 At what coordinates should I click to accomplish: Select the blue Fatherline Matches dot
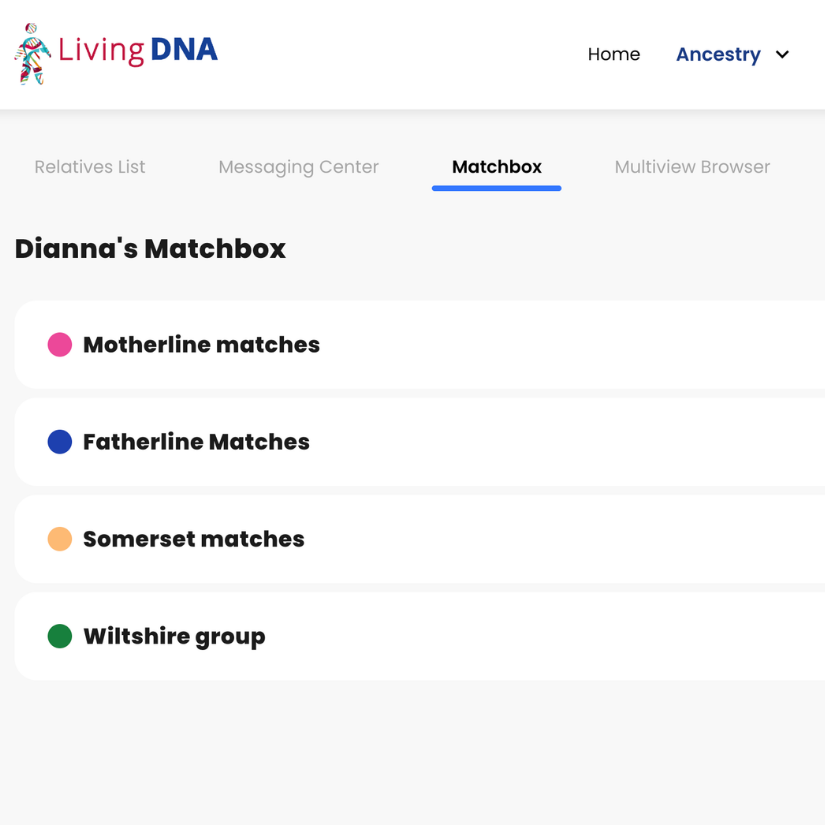pyautogui.click(x=59, y=441)
